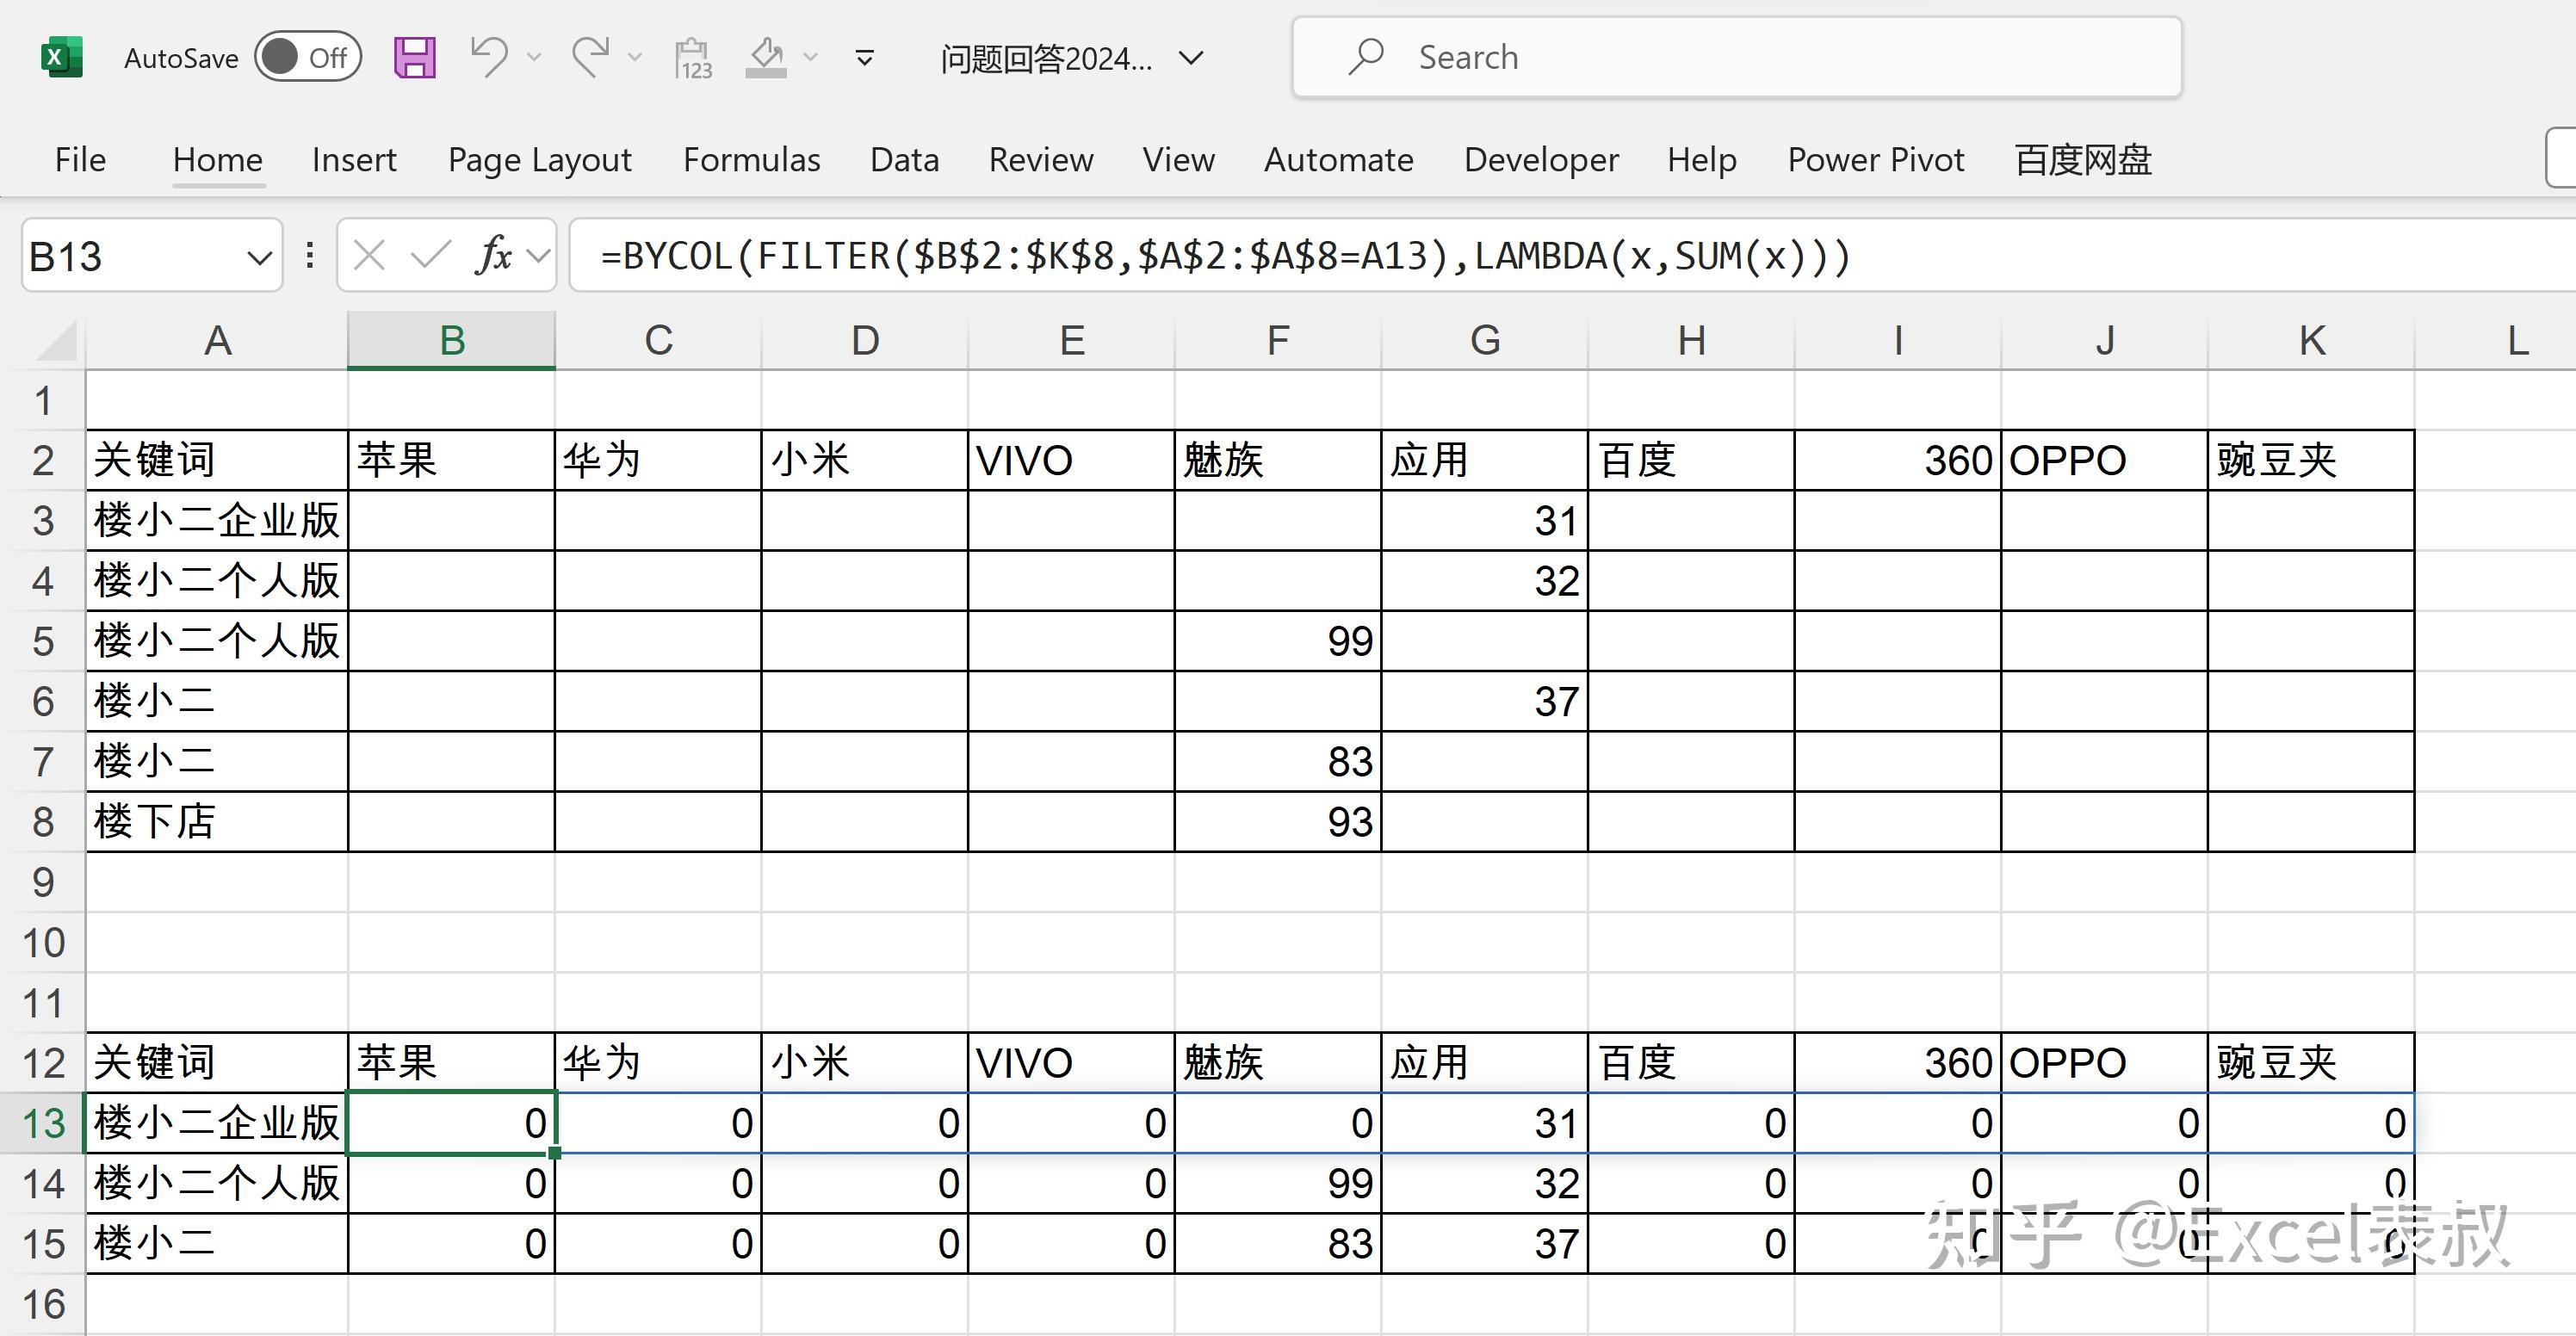Image resolution: width=2576 pixels, height=1336 pixels.
Task: Click cell A8 with 楼下店
Action: tap(217, 822)
